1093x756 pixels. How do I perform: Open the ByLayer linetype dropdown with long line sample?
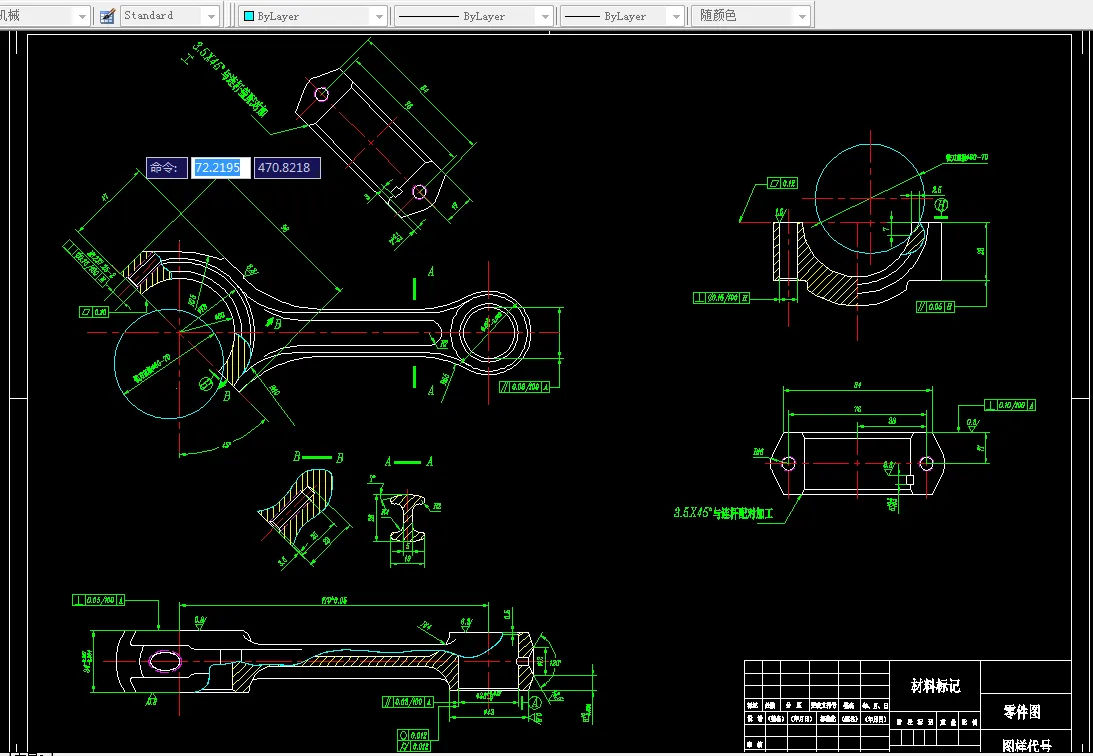click(x=474, y=16)
